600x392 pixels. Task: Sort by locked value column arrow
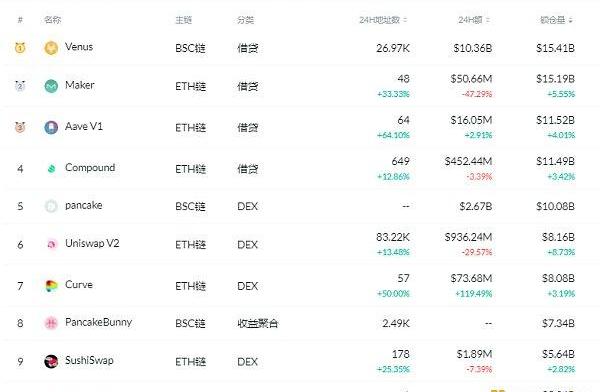tap(571, 20)
